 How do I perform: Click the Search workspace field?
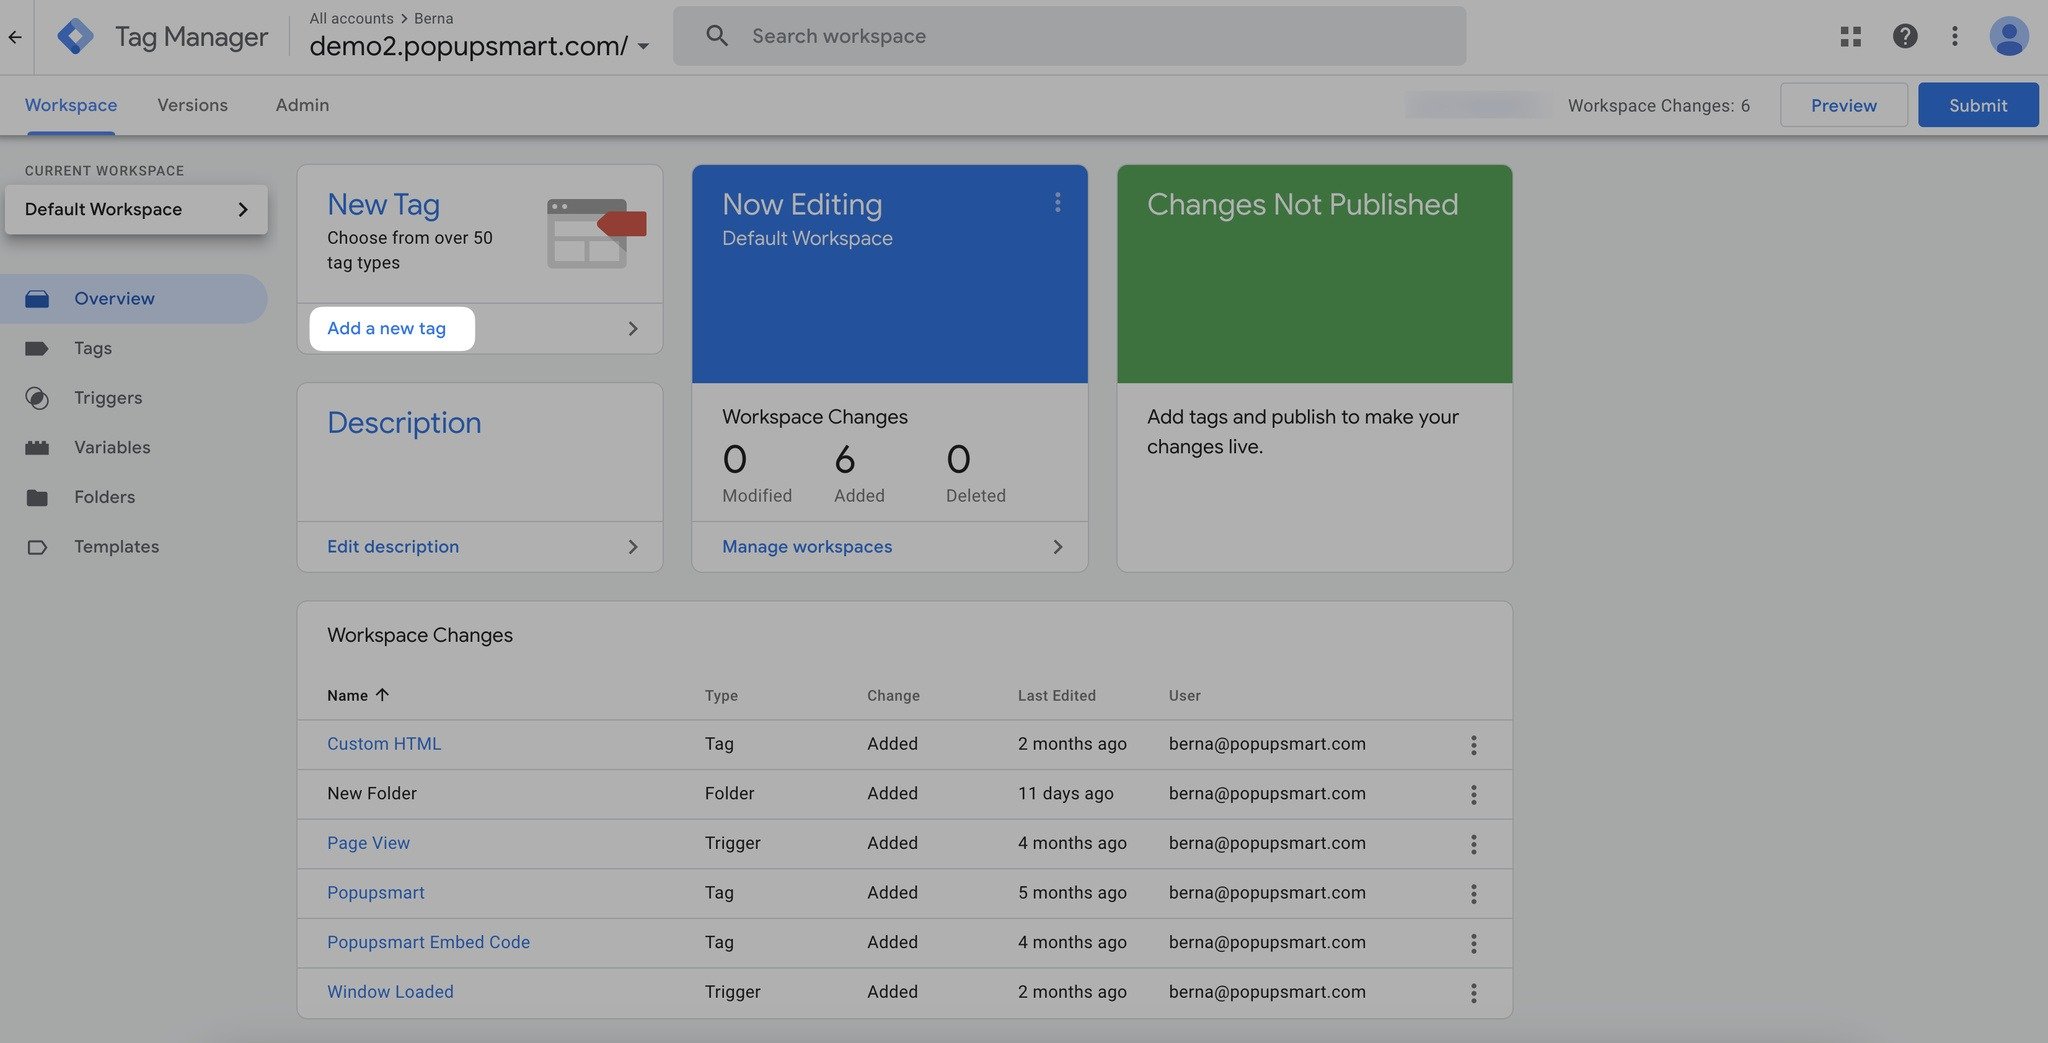point(1068,36)
